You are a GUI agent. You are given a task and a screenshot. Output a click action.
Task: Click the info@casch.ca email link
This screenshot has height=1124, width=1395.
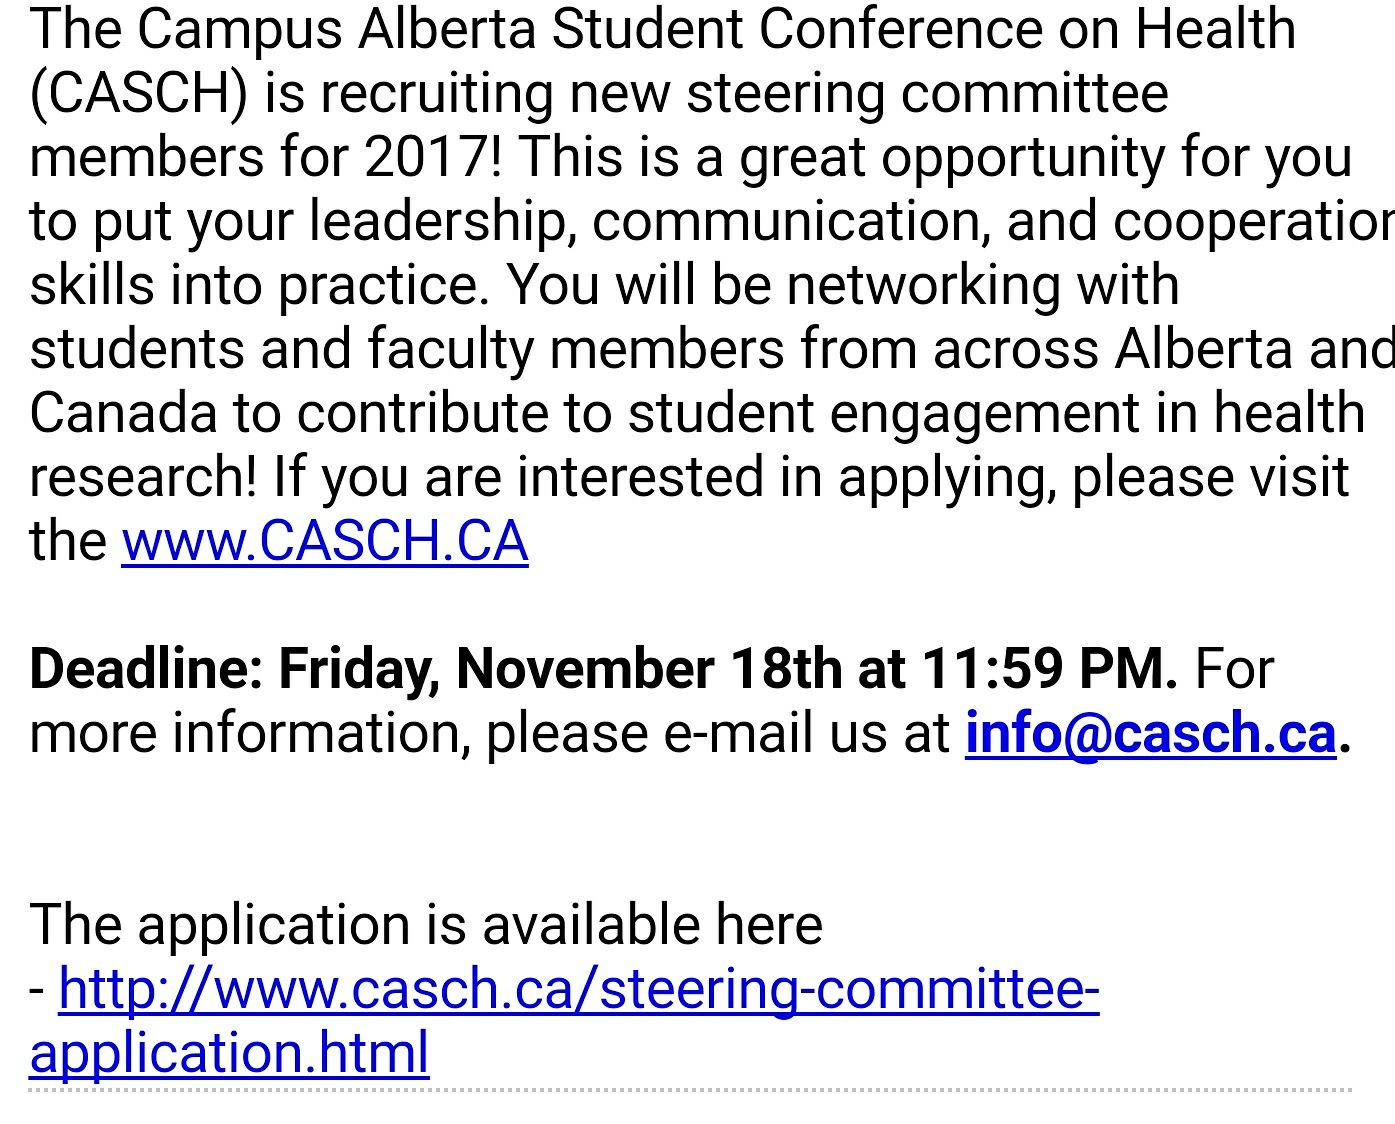pos(1150,733)
